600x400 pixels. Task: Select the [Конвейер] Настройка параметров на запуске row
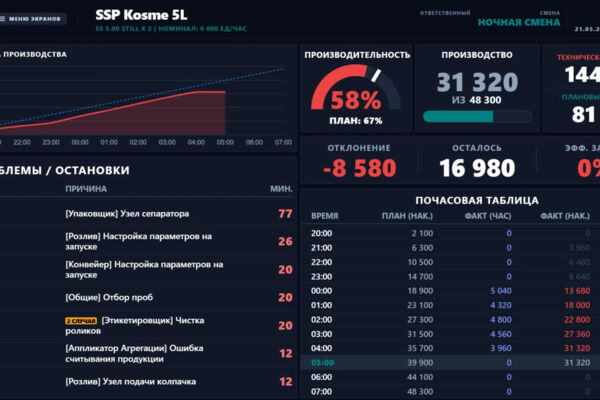pos(148,269)
